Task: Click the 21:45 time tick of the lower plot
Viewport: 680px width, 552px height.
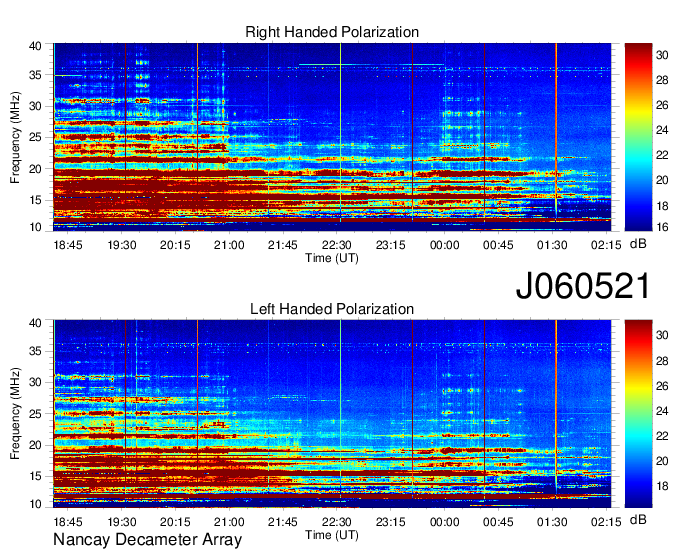Action: 283,522
